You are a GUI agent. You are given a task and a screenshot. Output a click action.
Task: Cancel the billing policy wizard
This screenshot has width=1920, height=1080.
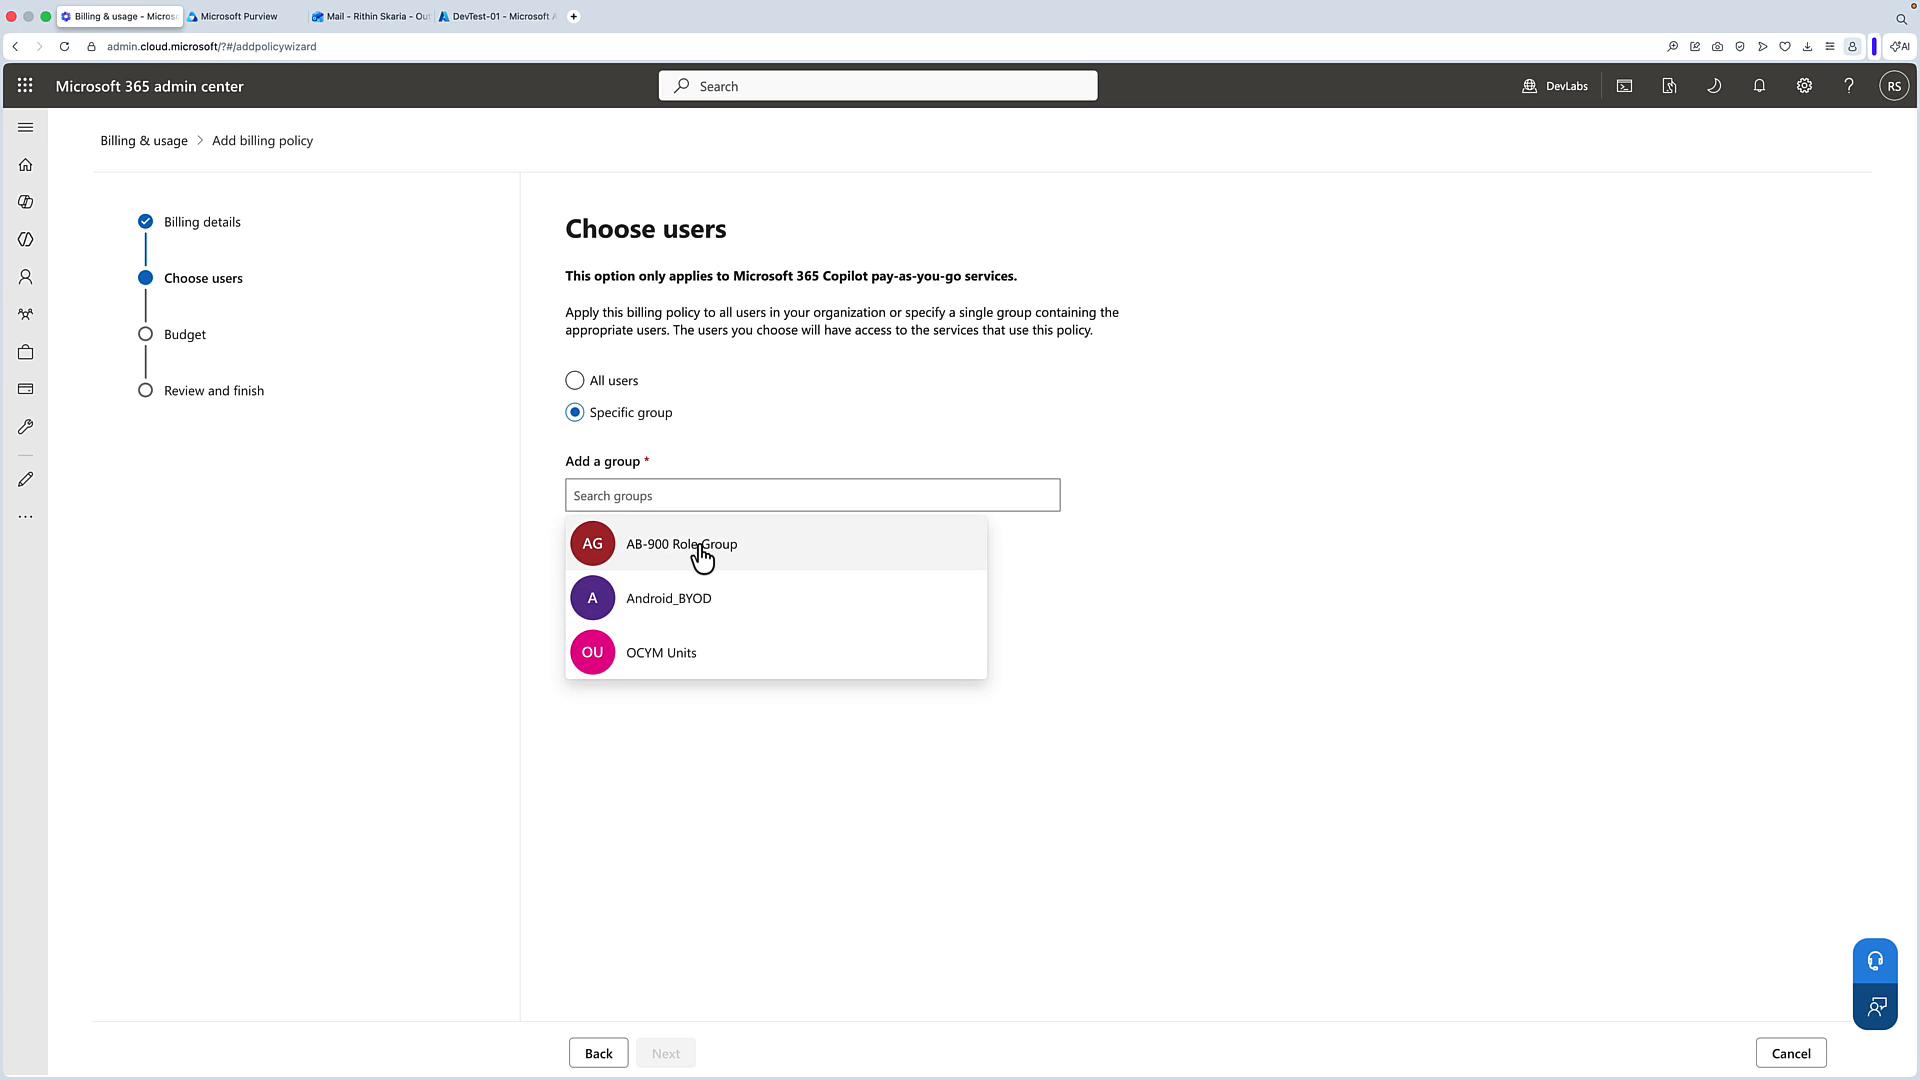point(1791,1053)
